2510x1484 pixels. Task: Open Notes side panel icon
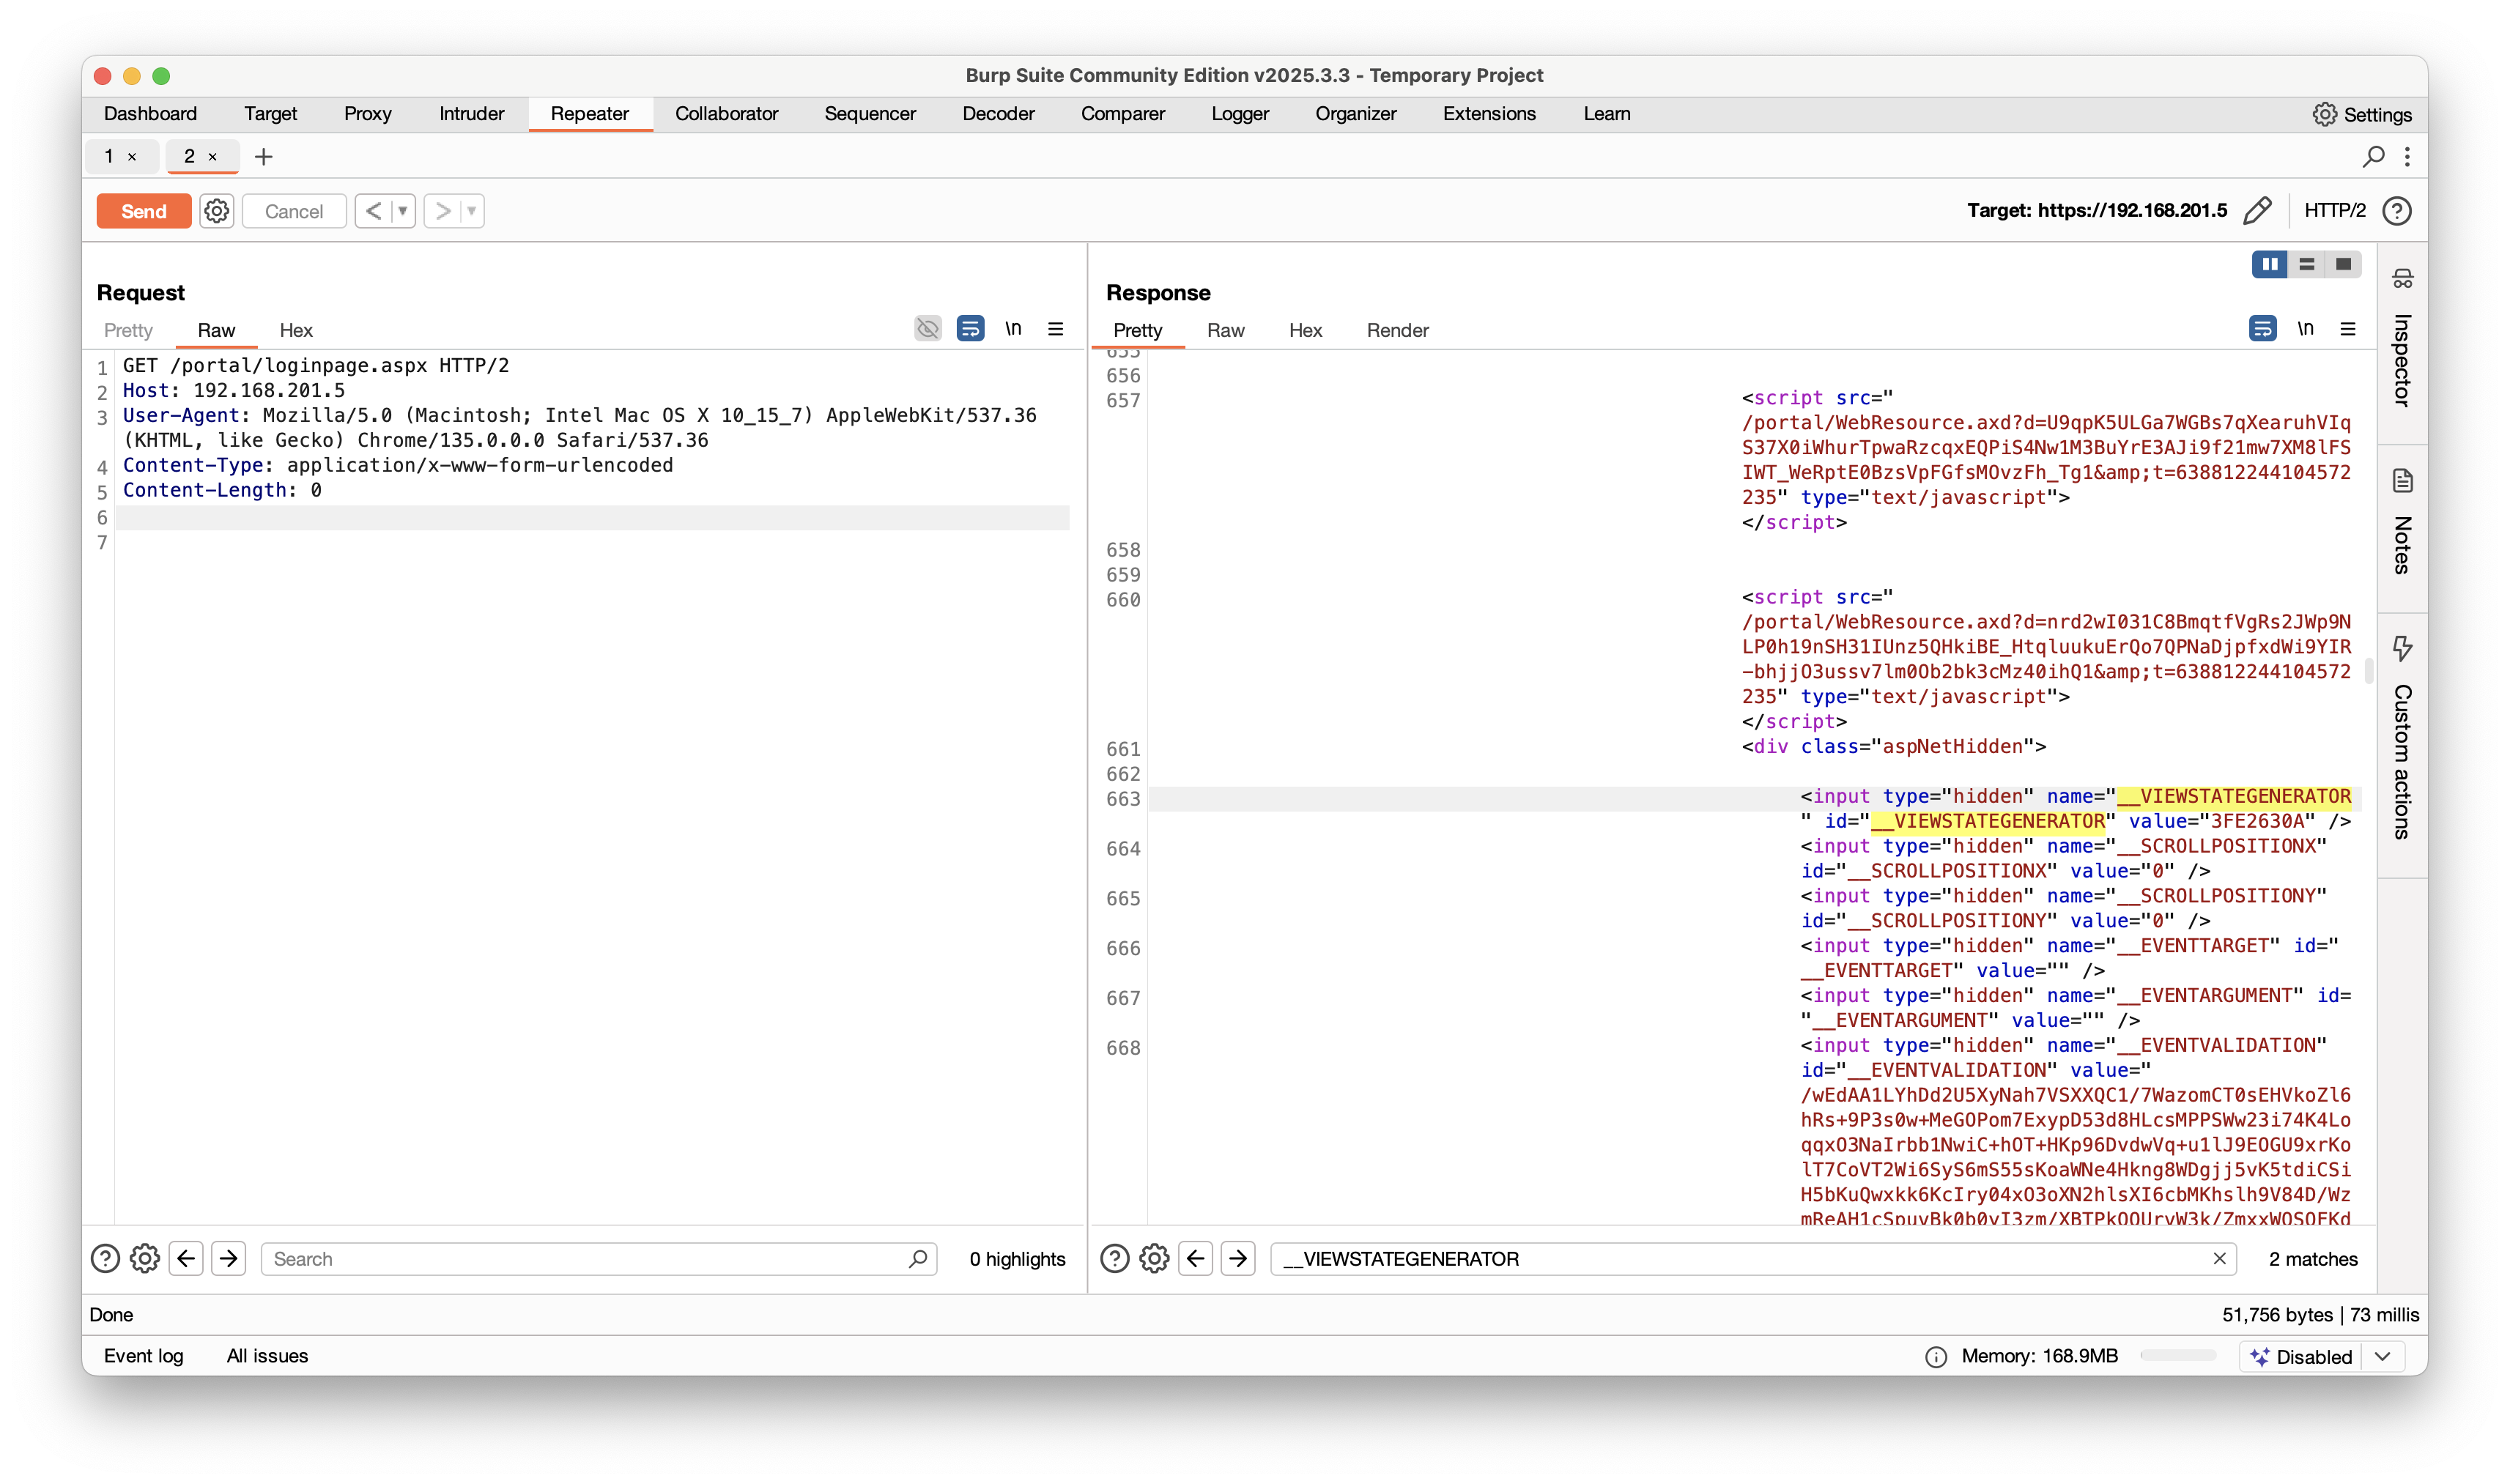(x=2402, y=481)
